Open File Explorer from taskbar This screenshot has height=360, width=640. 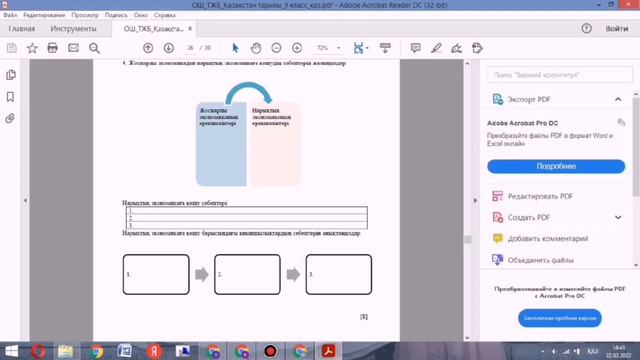[x=65, y=351]
